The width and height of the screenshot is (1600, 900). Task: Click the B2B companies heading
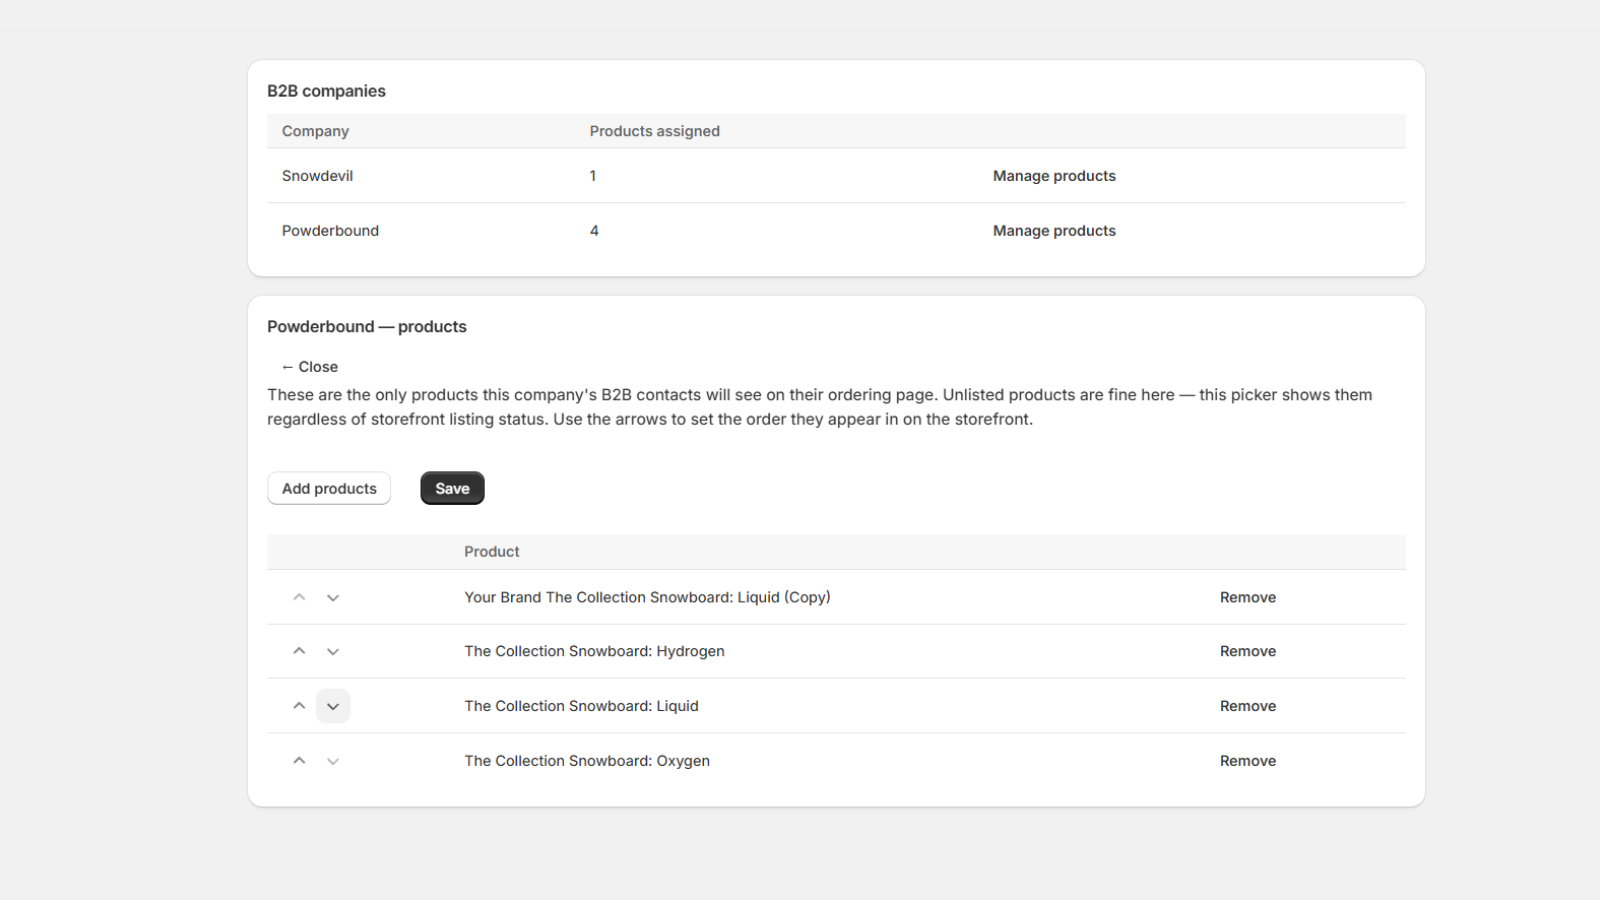[326, 91]
